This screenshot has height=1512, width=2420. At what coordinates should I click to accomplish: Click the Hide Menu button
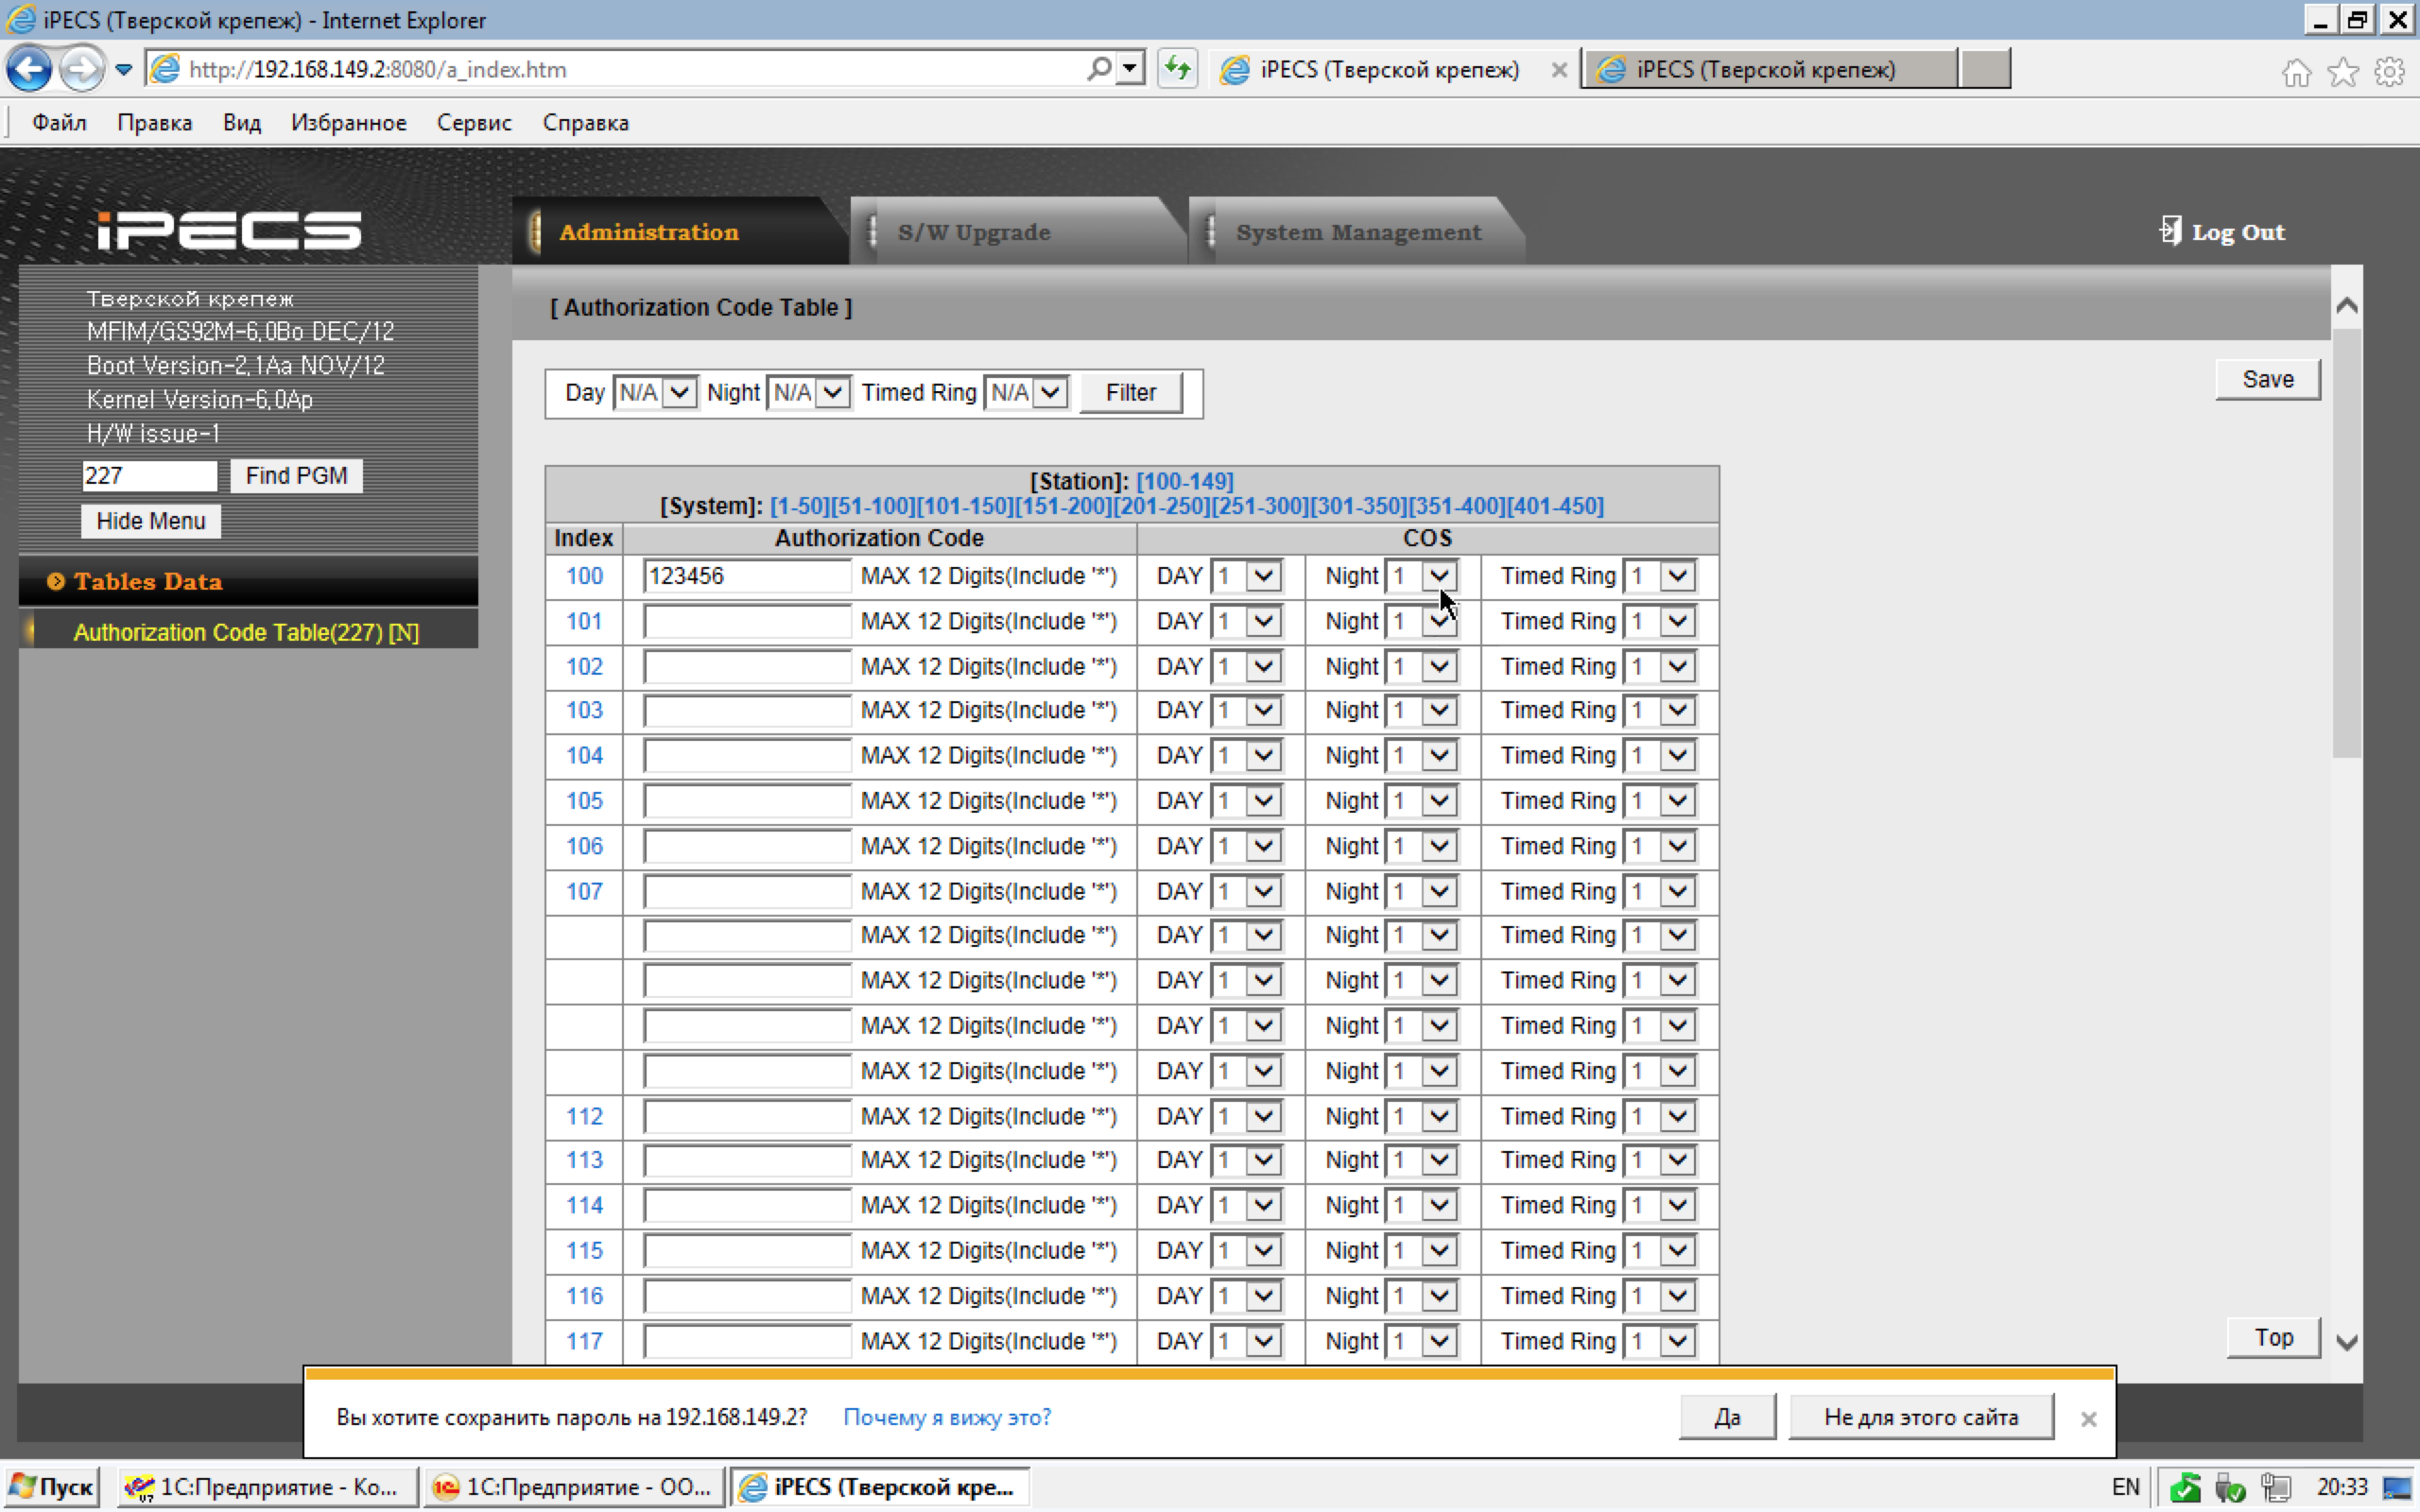coord(150,521)
